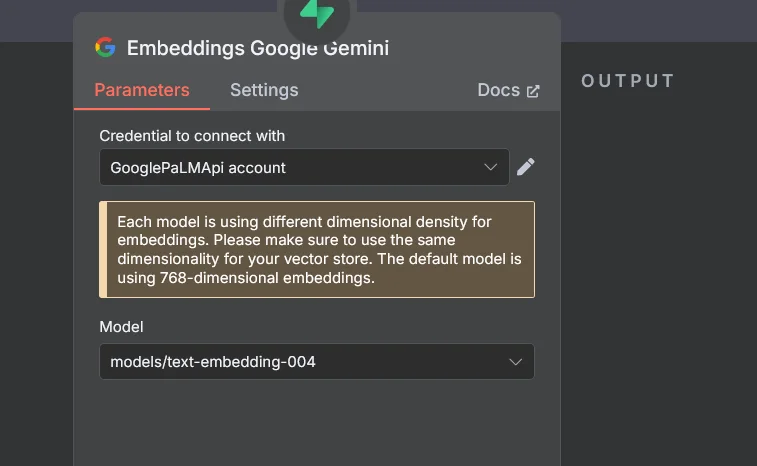Click the pencil icon to edit credential
The image size is (757, 466).
click(x=526, y=167)
